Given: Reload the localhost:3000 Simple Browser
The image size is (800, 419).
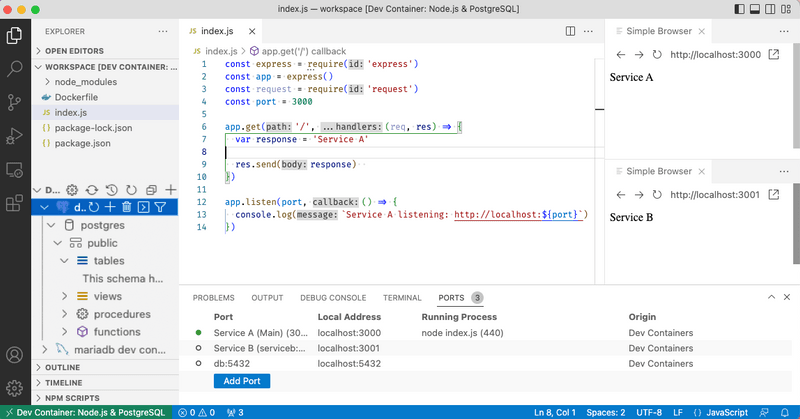Looking at the screenshot, I should (657, 55).
